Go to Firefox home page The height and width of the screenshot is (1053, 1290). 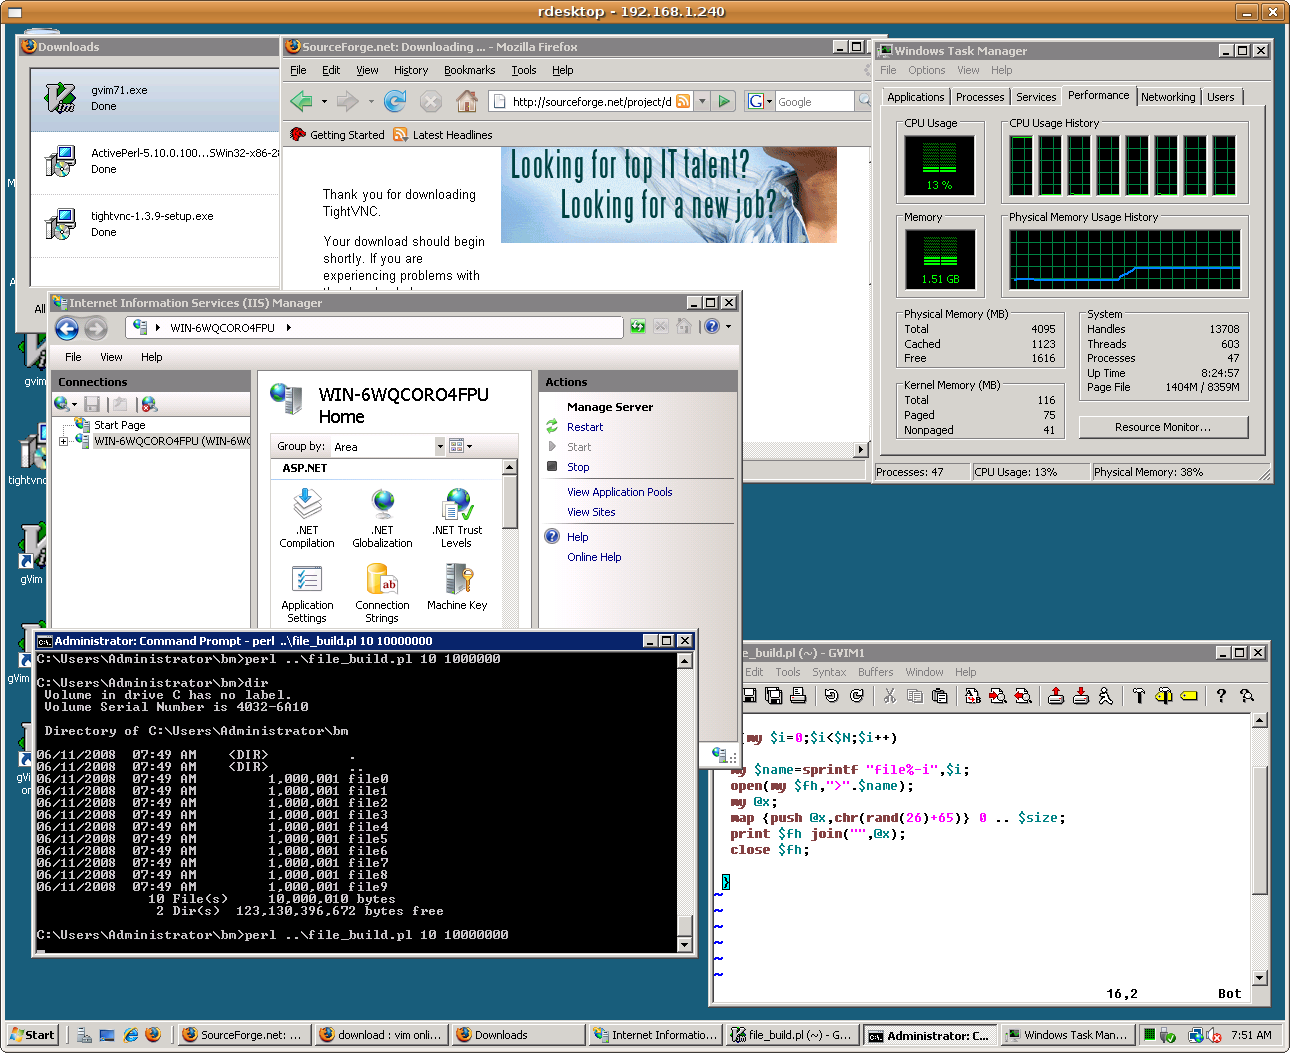(x=466, y=101)
